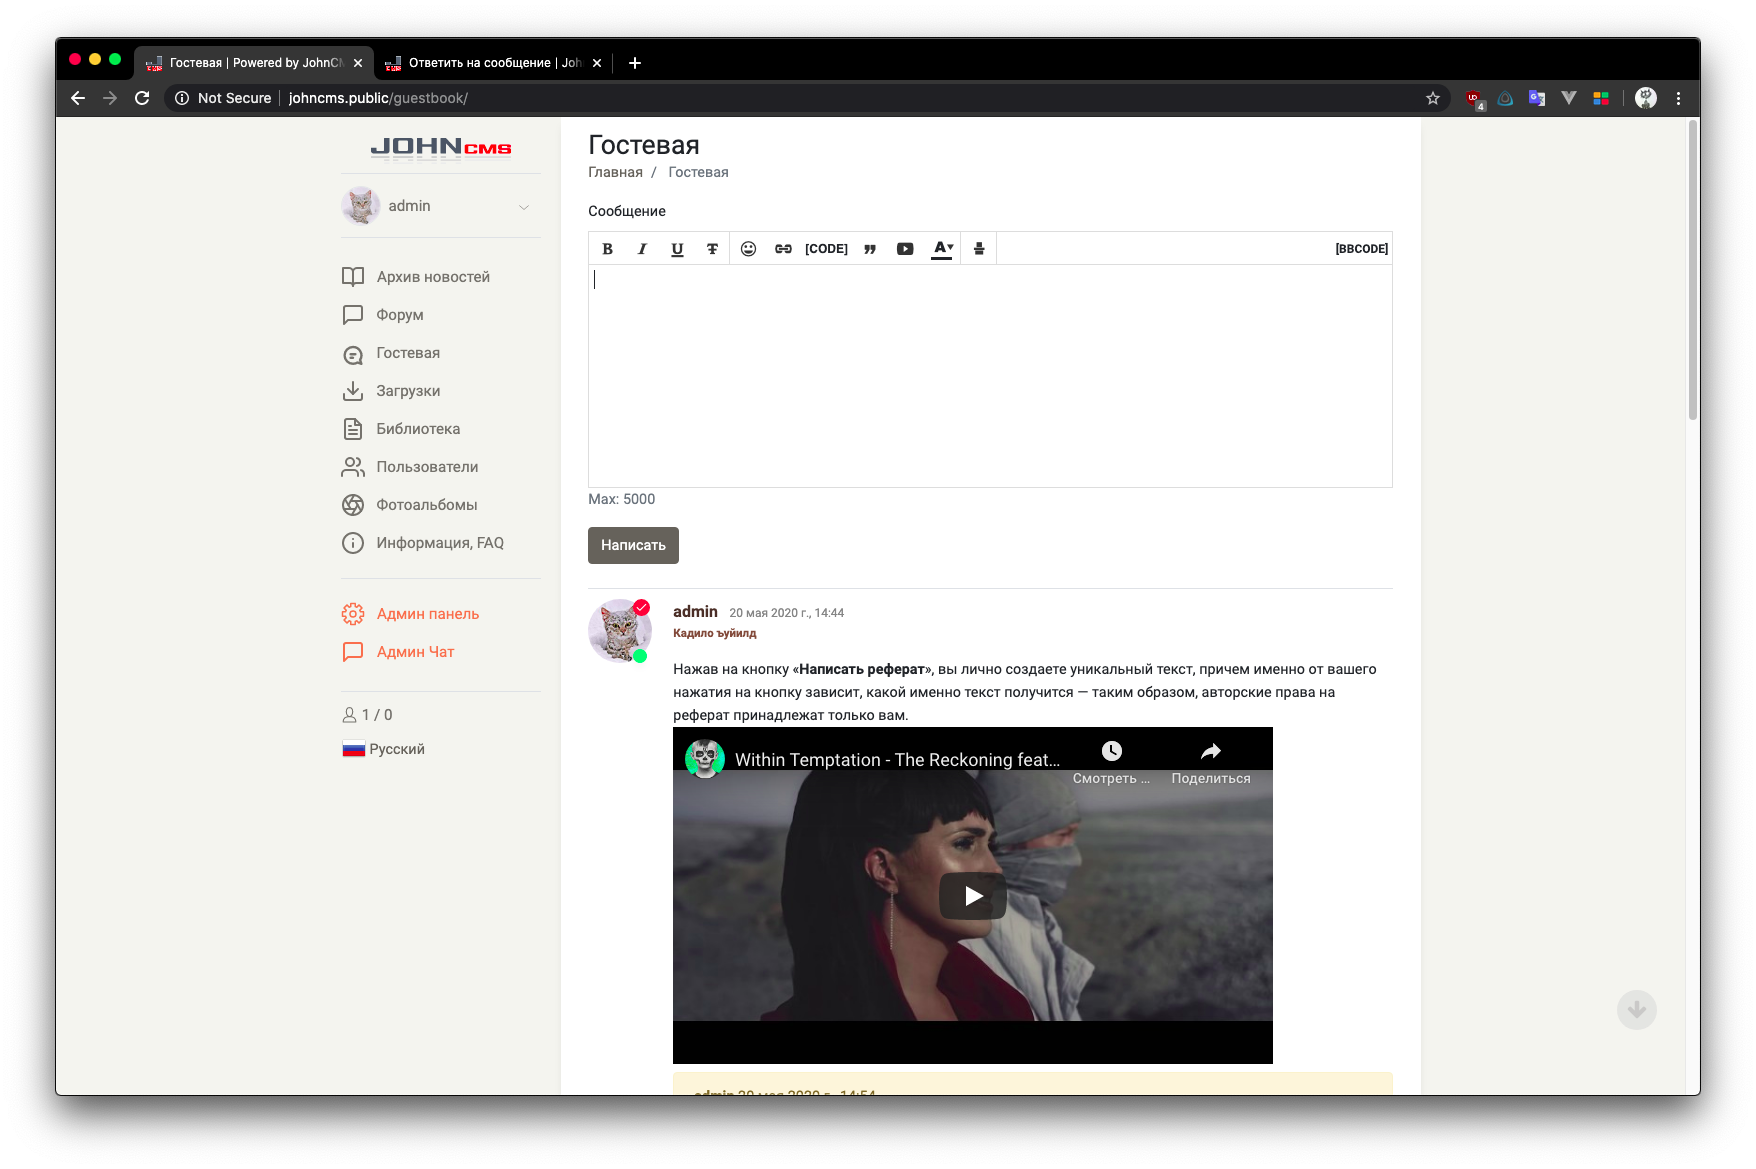This screenshot has width=1756, height=1169.
Task: Click into the message text area
Action: coord(990,376)
